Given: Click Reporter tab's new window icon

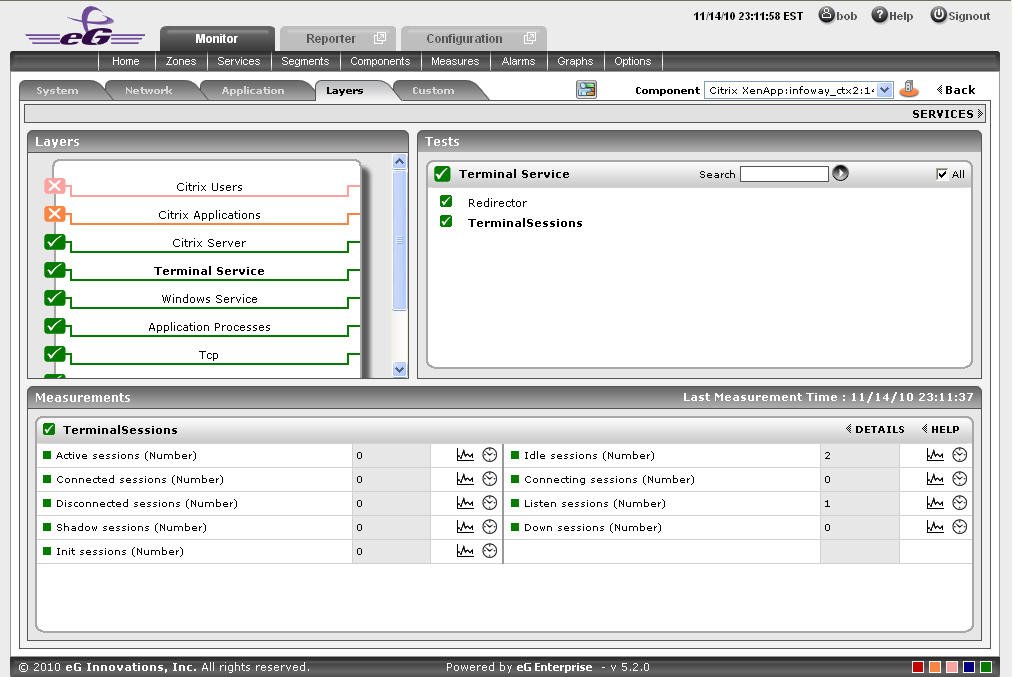Looking at the screenshot, I should (x=380, y=38).
